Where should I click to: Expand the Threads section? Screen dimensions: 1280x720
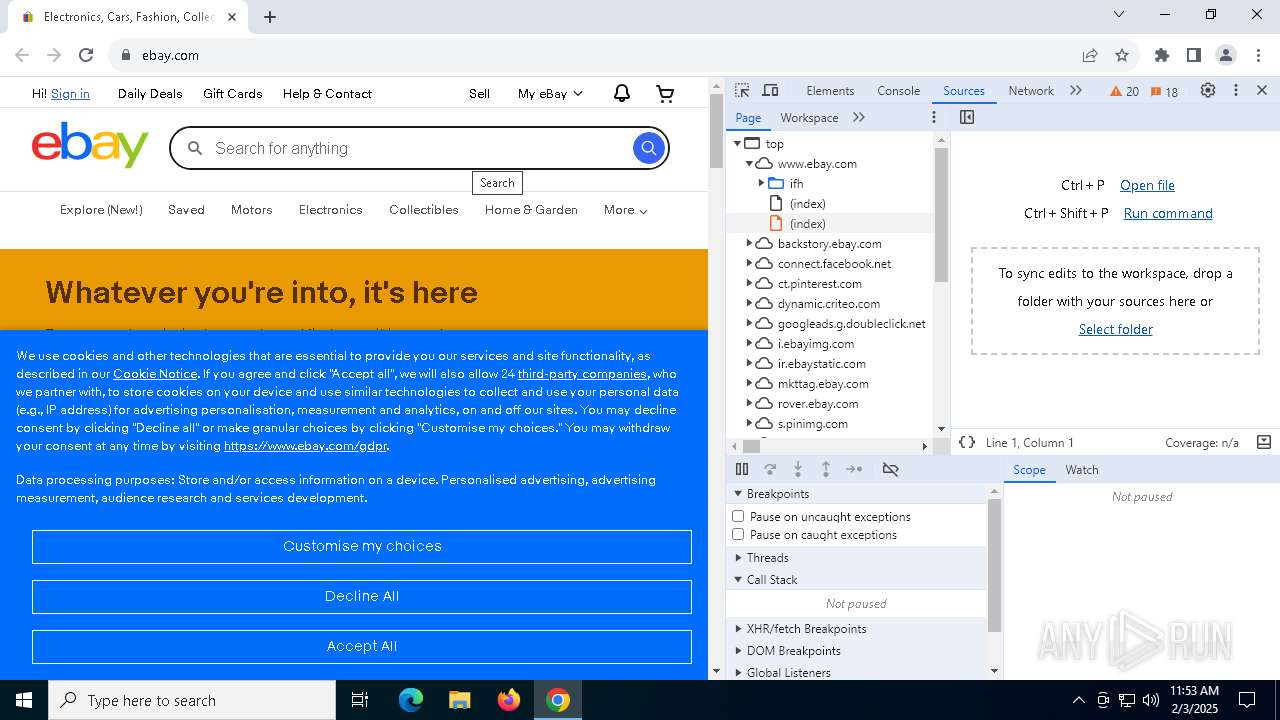pos(738,557)
